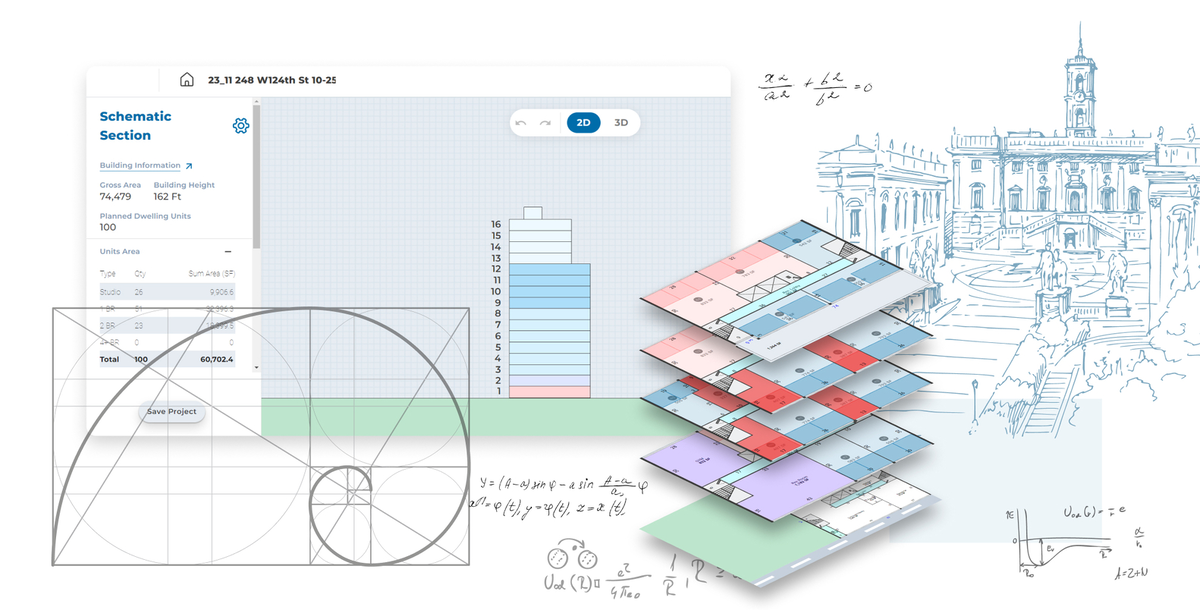Click the Building Information arrow icon

click(x=189, y=166)
